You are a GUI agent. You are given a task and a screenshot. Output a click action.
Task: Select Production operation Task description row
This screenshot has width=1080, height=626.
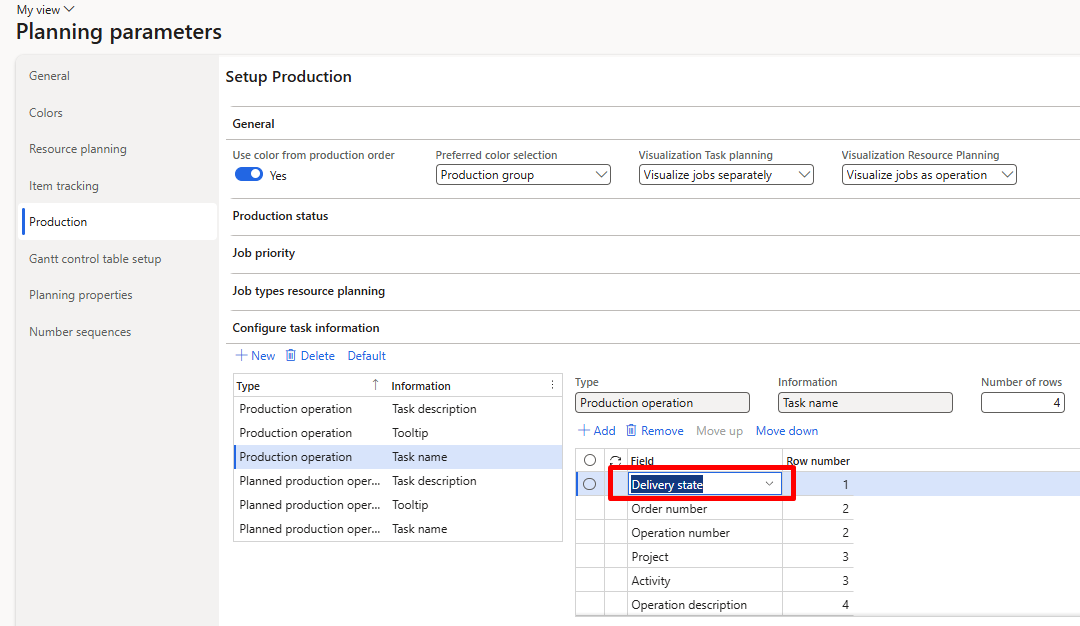(398, 409)
